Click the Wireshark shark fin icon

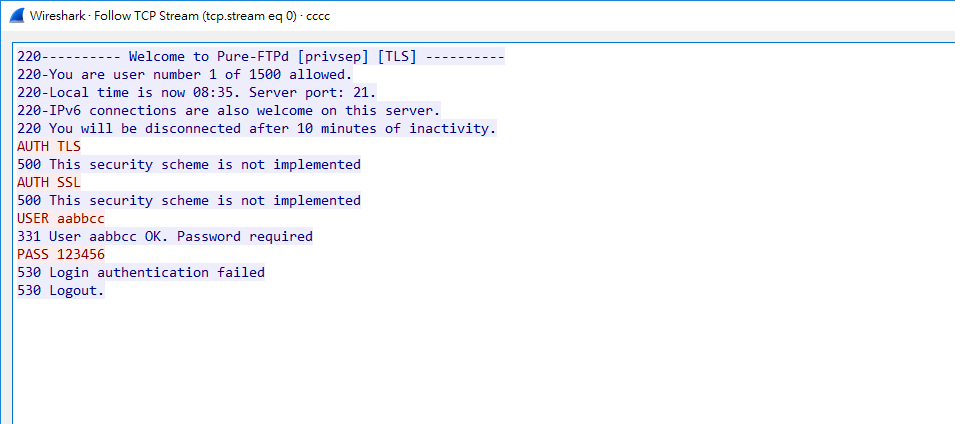coord(17,16)
